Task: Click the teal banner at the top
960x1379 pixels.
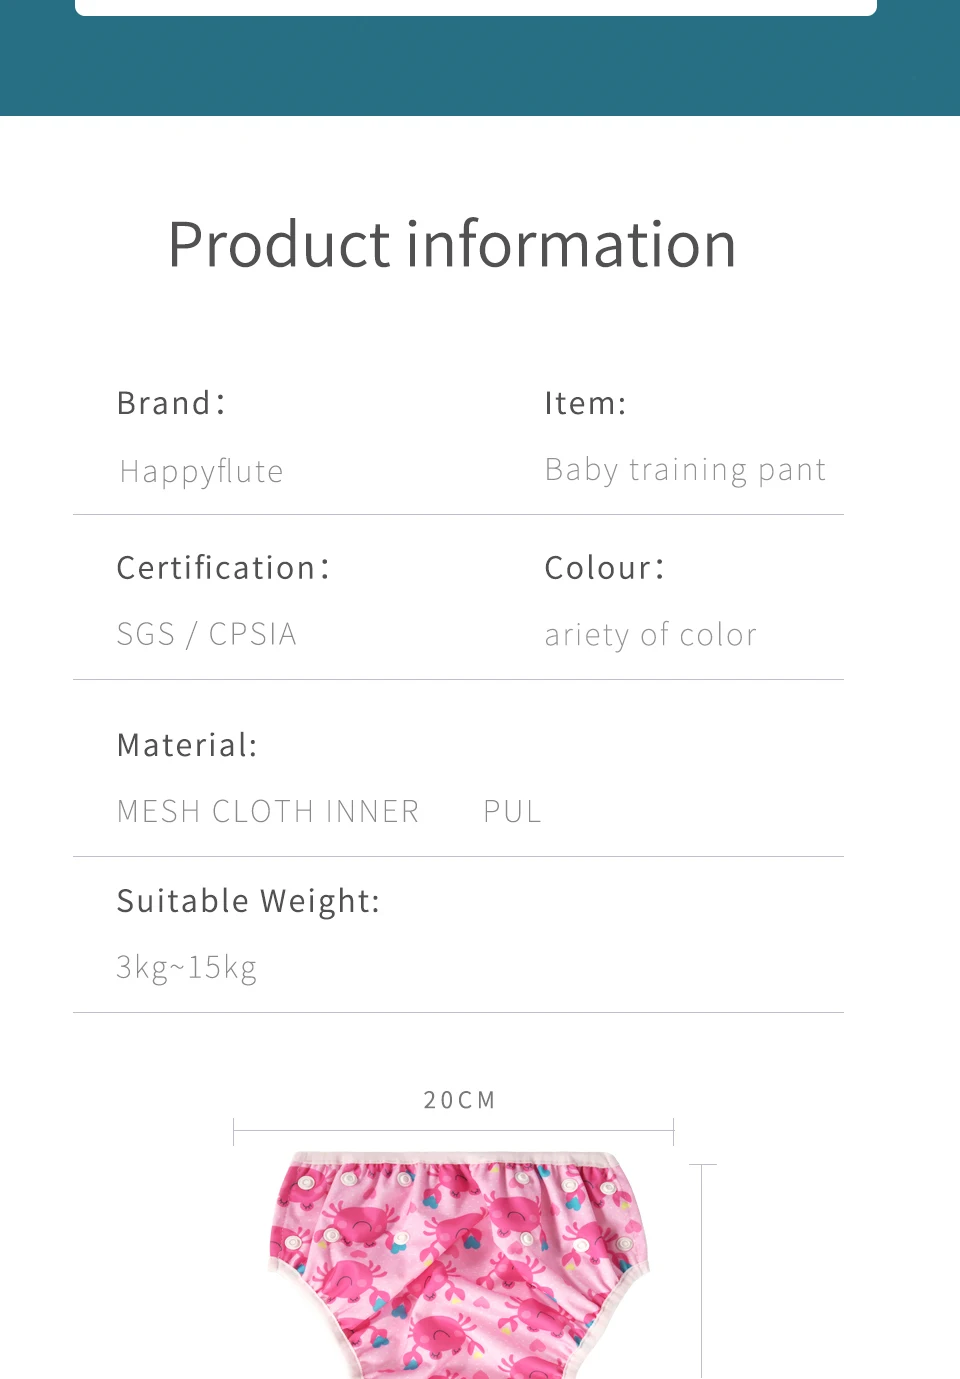Action: tap(480, 70)
